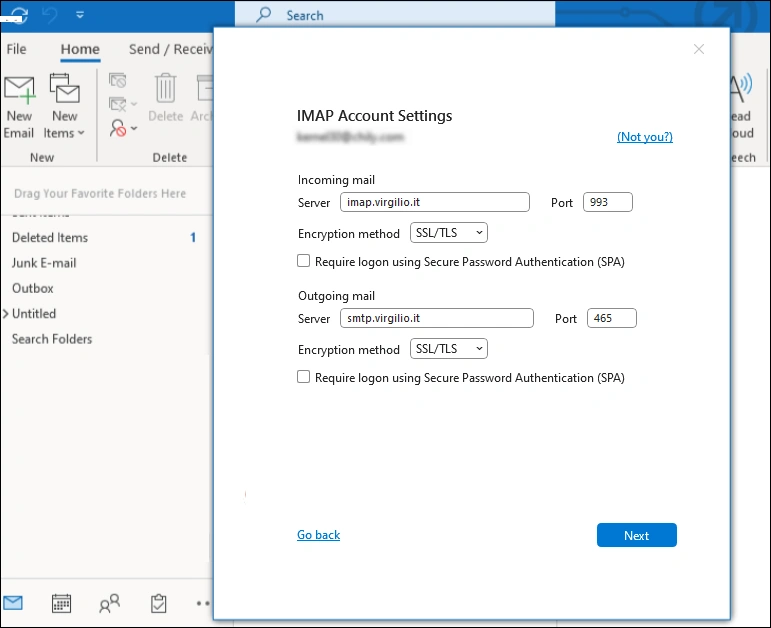Expand the Untitled folder chevron
Screen dimensions: 771x628
[x=5, y=313]
